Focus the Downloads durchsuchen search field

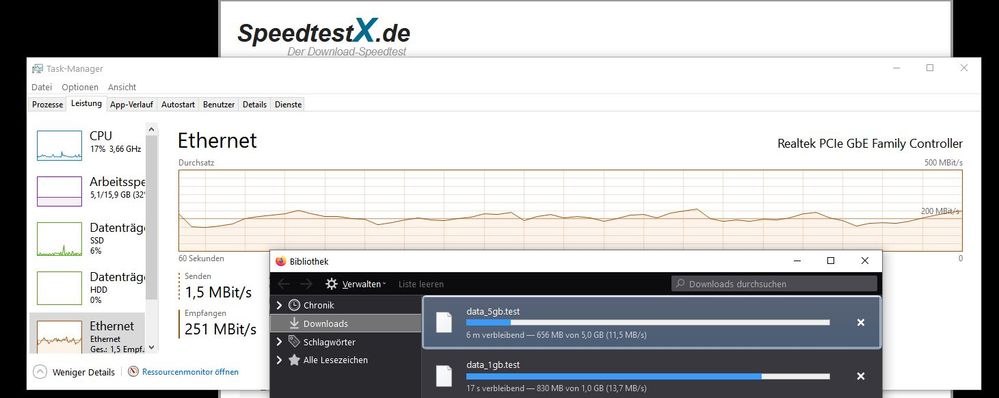[774, 284]
